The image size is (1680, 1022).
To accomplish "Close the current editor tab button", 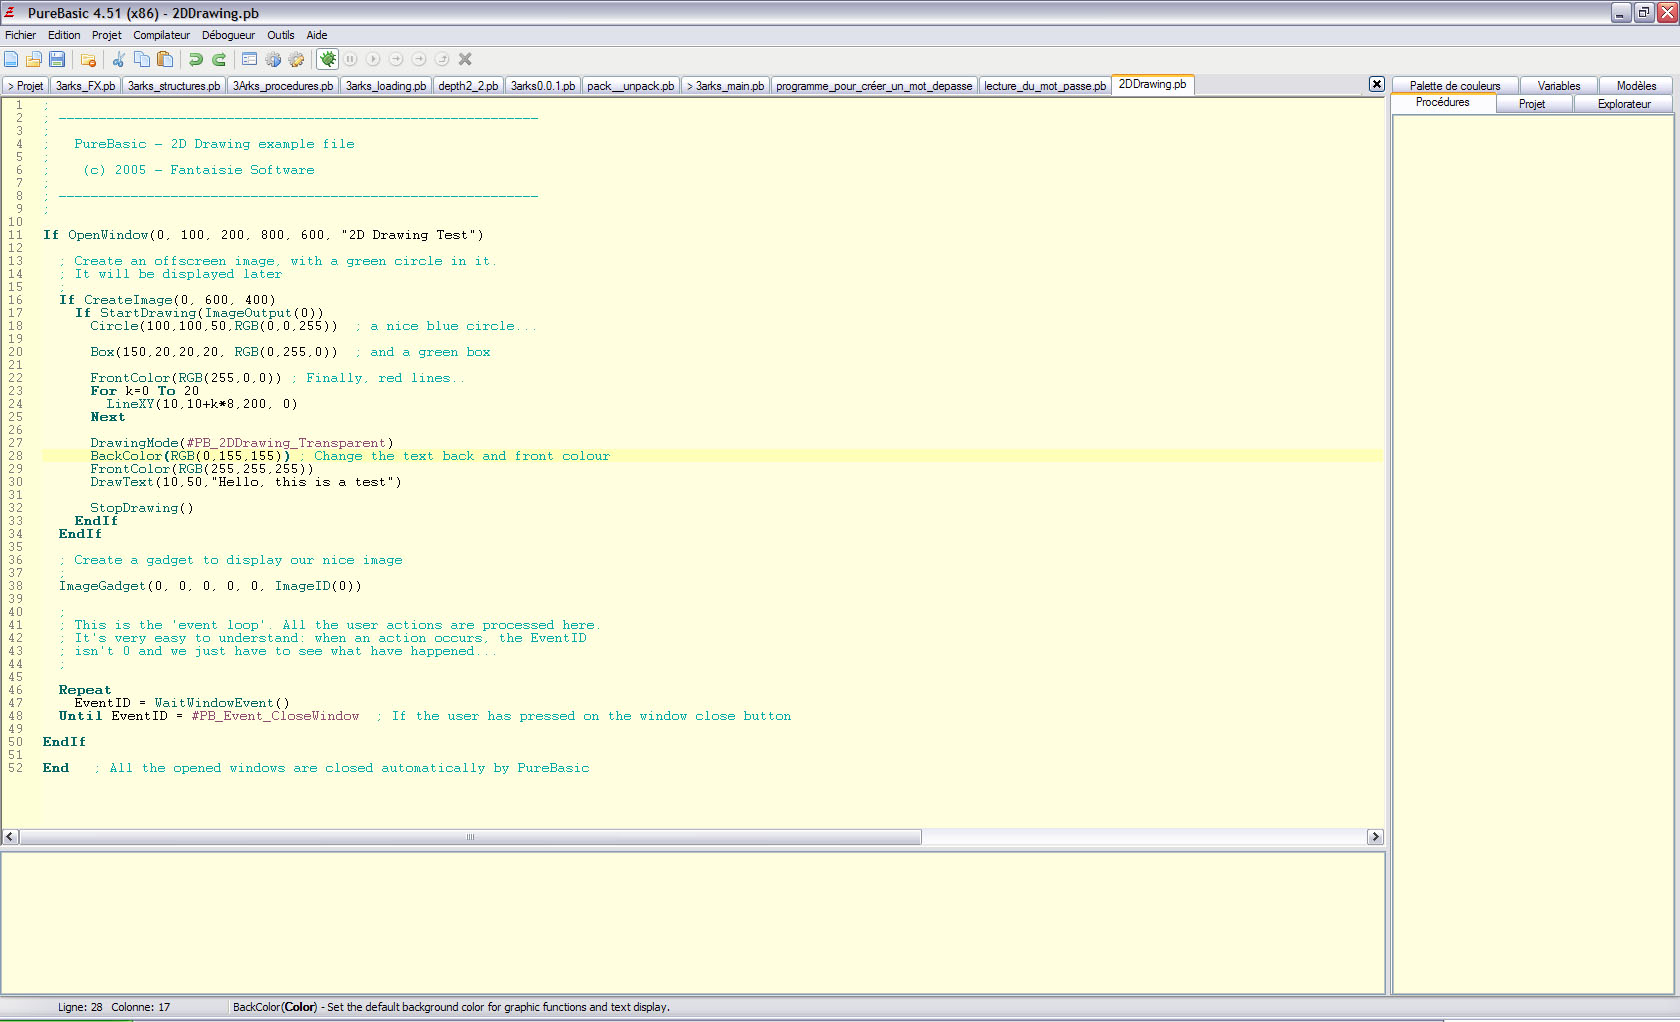I will 1377,84.
